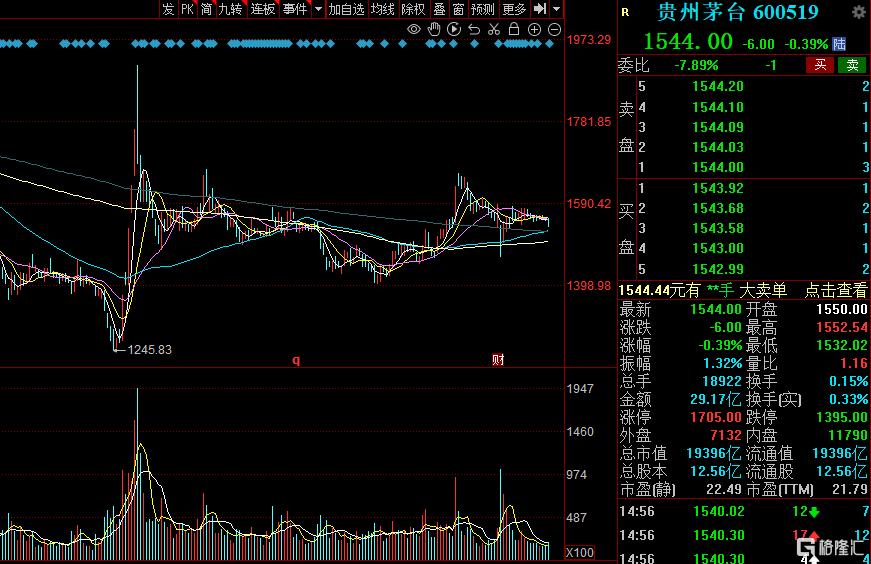This screenshot has height=564, width=871.
Task: Click the 叠 overlay button
Action: tap(439, 9)
